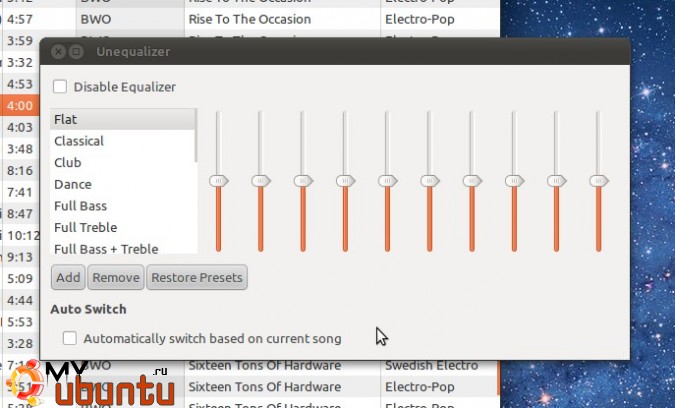Click the first equalizer band slider handle
Screen dimensions: 675x408
(218, 180)
